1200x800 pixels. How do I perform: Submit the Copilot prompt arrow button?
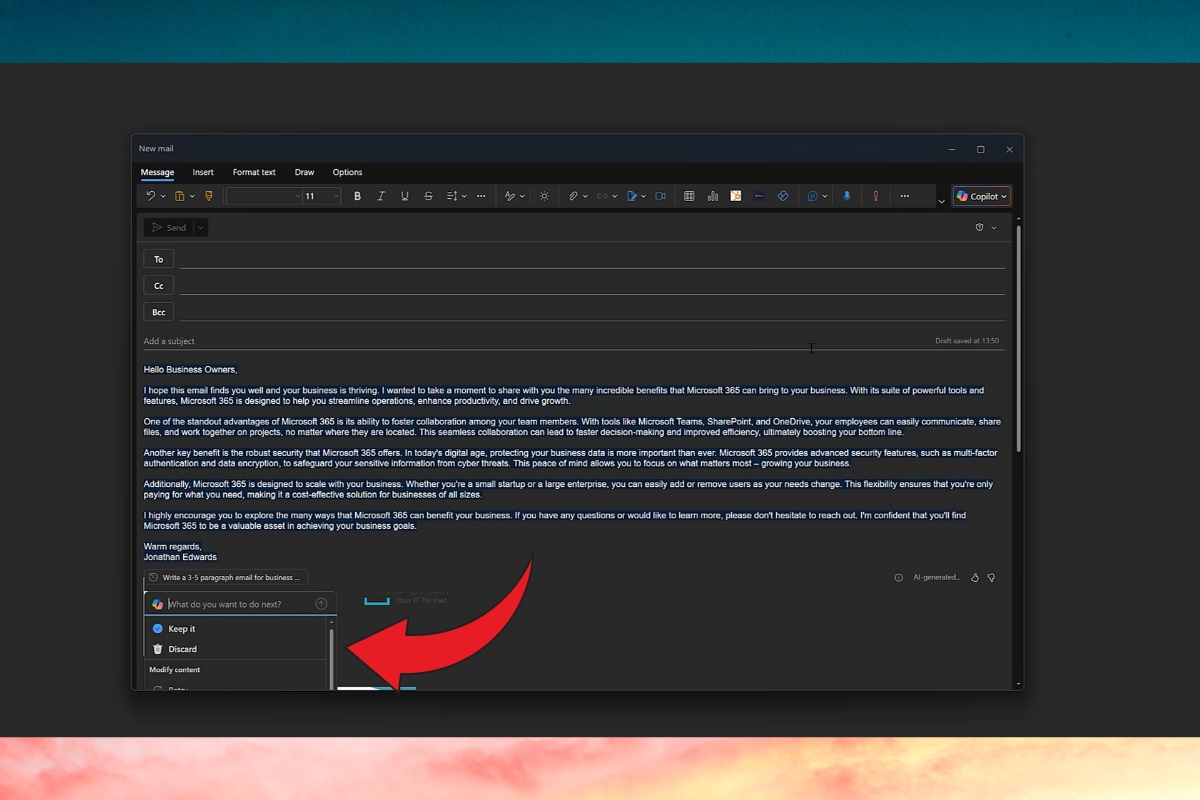coord(321,604)
